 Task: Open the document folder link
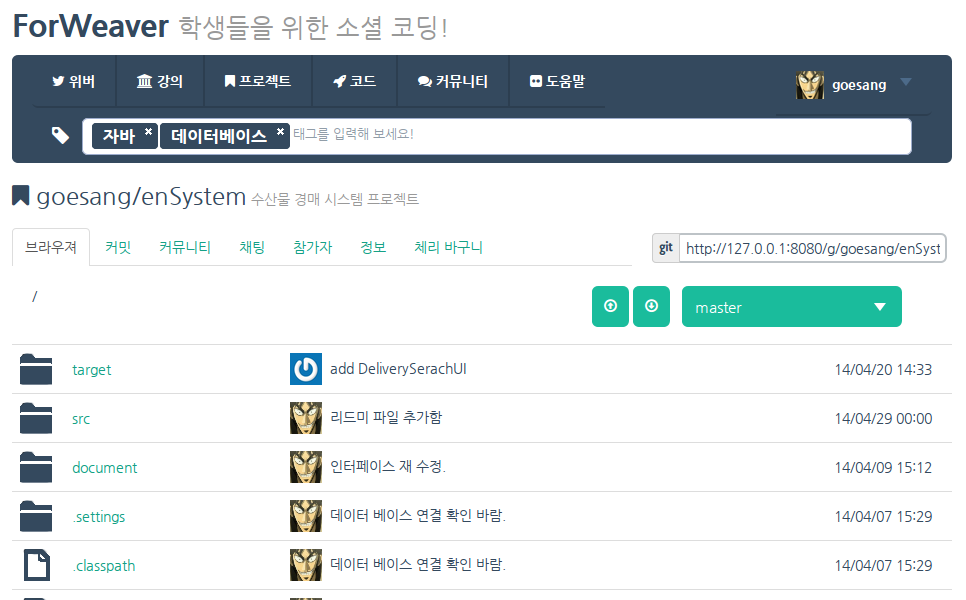(x=105, y=468)
